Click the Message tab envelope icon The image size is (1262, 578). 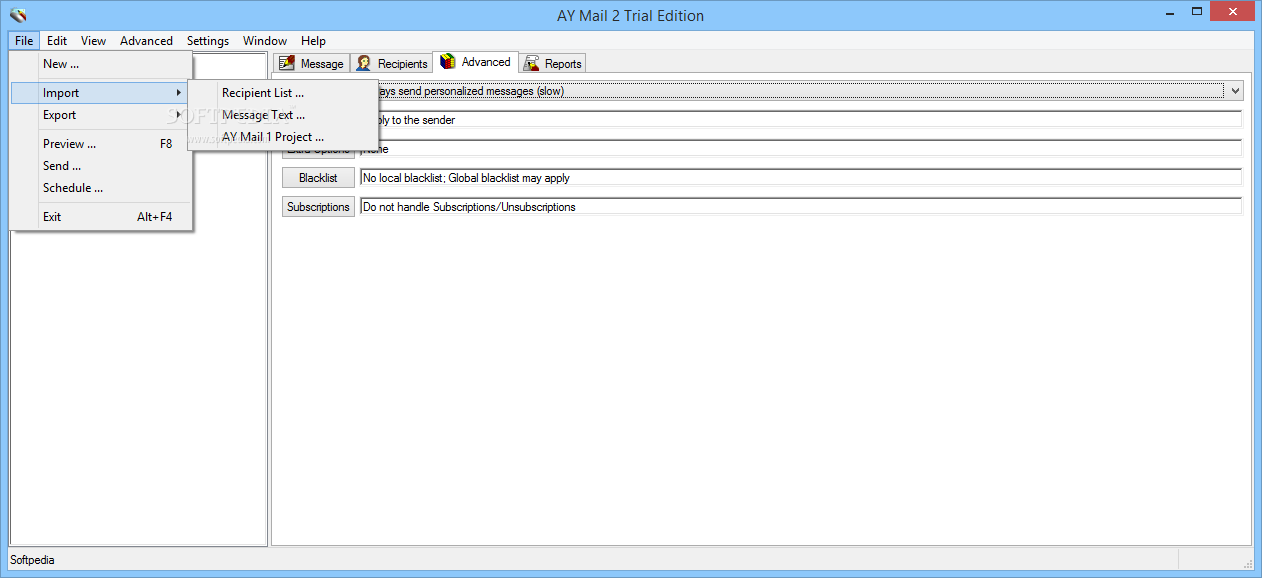click(287, 63)
